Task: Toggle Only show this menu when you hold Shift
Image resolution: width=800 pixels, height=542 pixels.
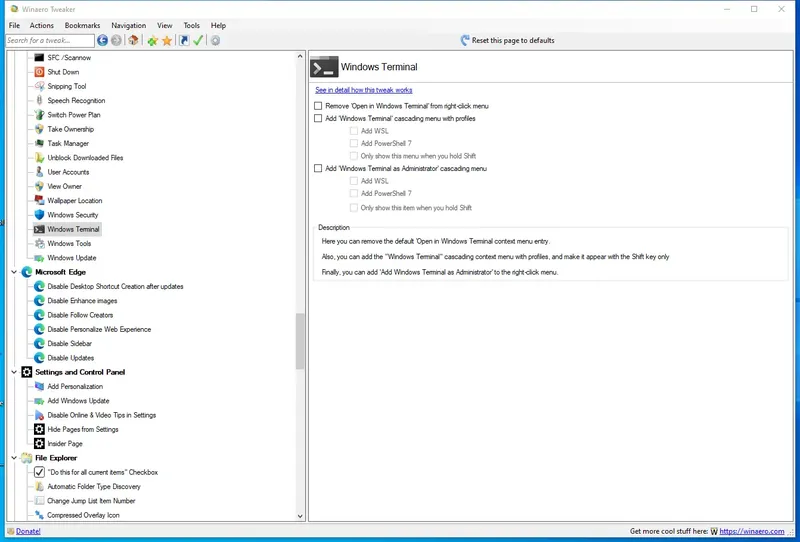Action: (x=354, y=156)
